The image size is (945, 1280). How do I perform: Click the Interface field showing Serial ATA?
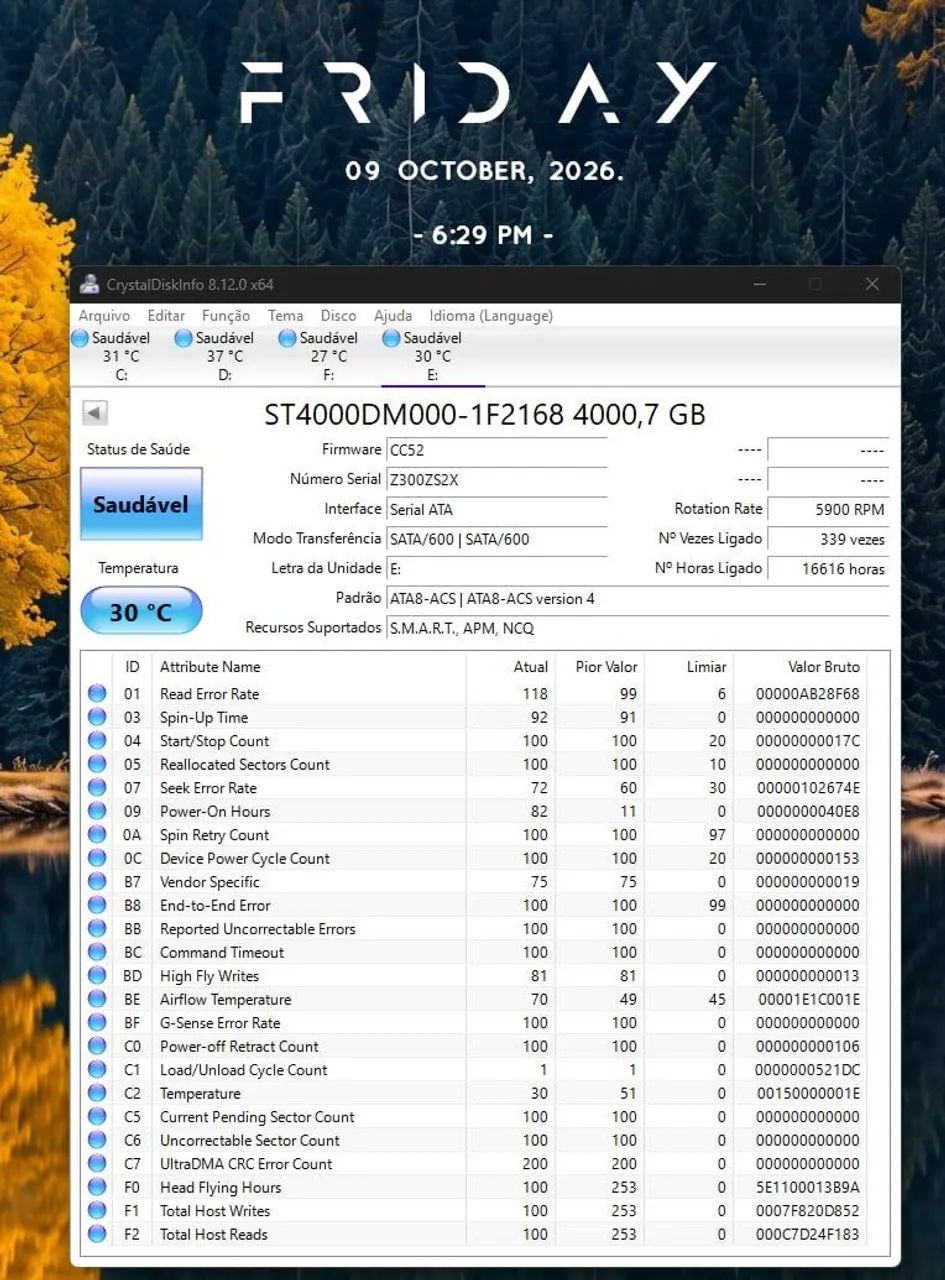coord(497,509)
